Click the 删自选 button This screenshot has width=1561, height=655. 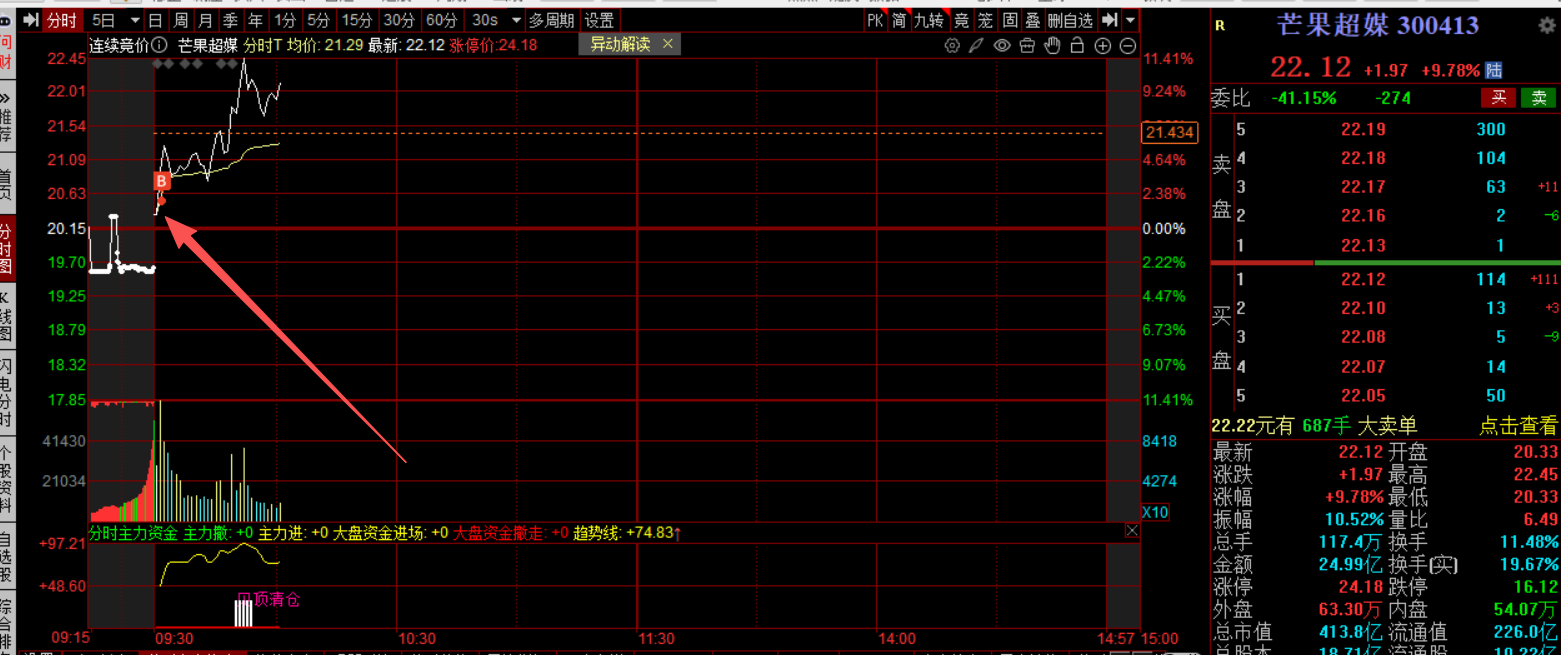[x=1070, y=20]
